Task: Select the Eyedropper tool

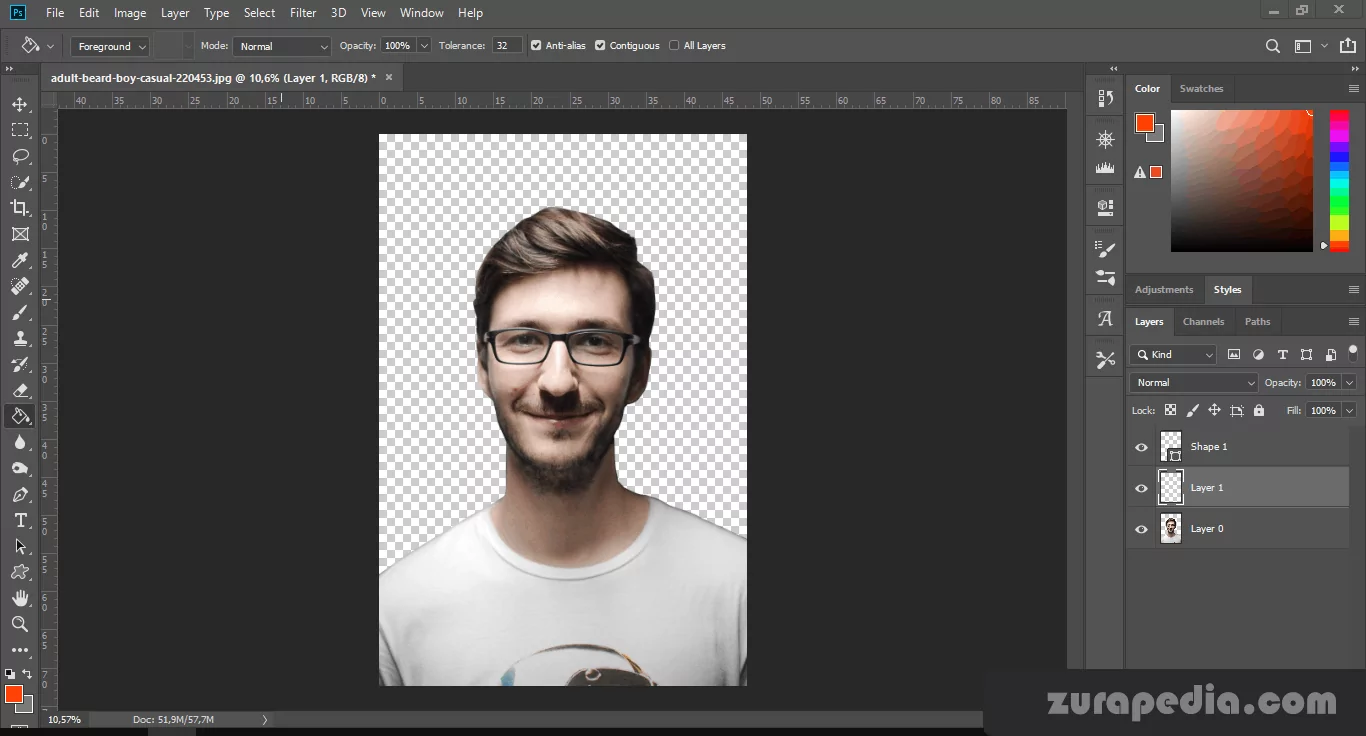Action: pyautogui.click(x=20, y=261)
